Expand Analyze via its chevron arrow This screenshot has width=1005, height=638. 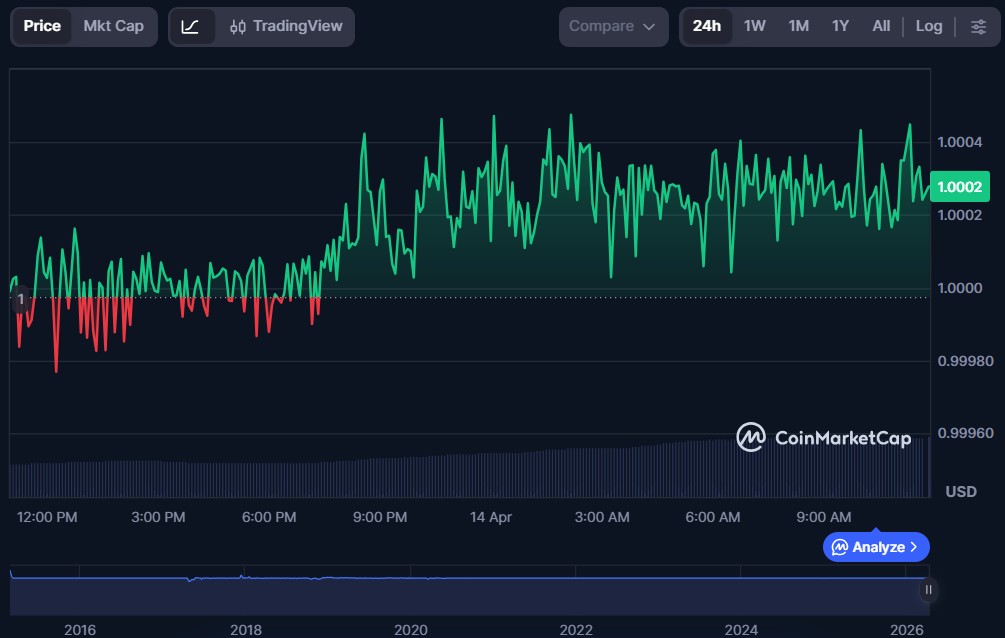914,547
